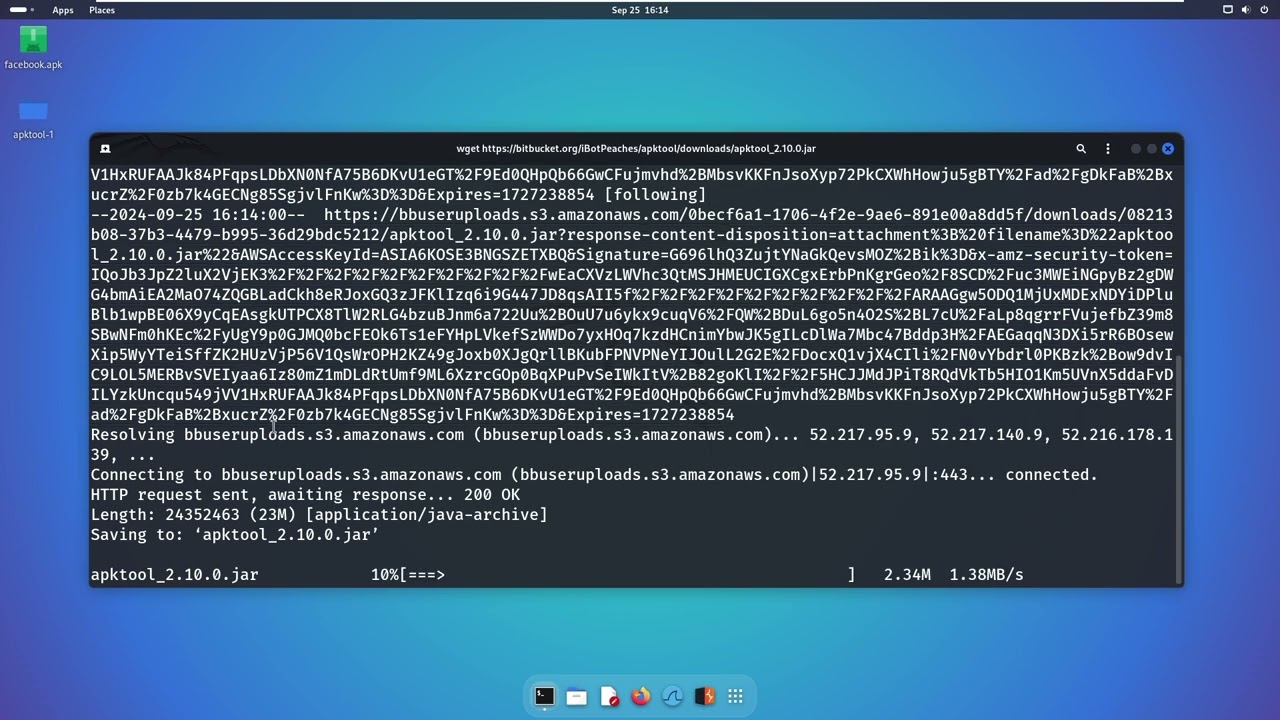Click the 'HTTP request sent' 200 OK line
The image size is (1280, 720).
305,495
